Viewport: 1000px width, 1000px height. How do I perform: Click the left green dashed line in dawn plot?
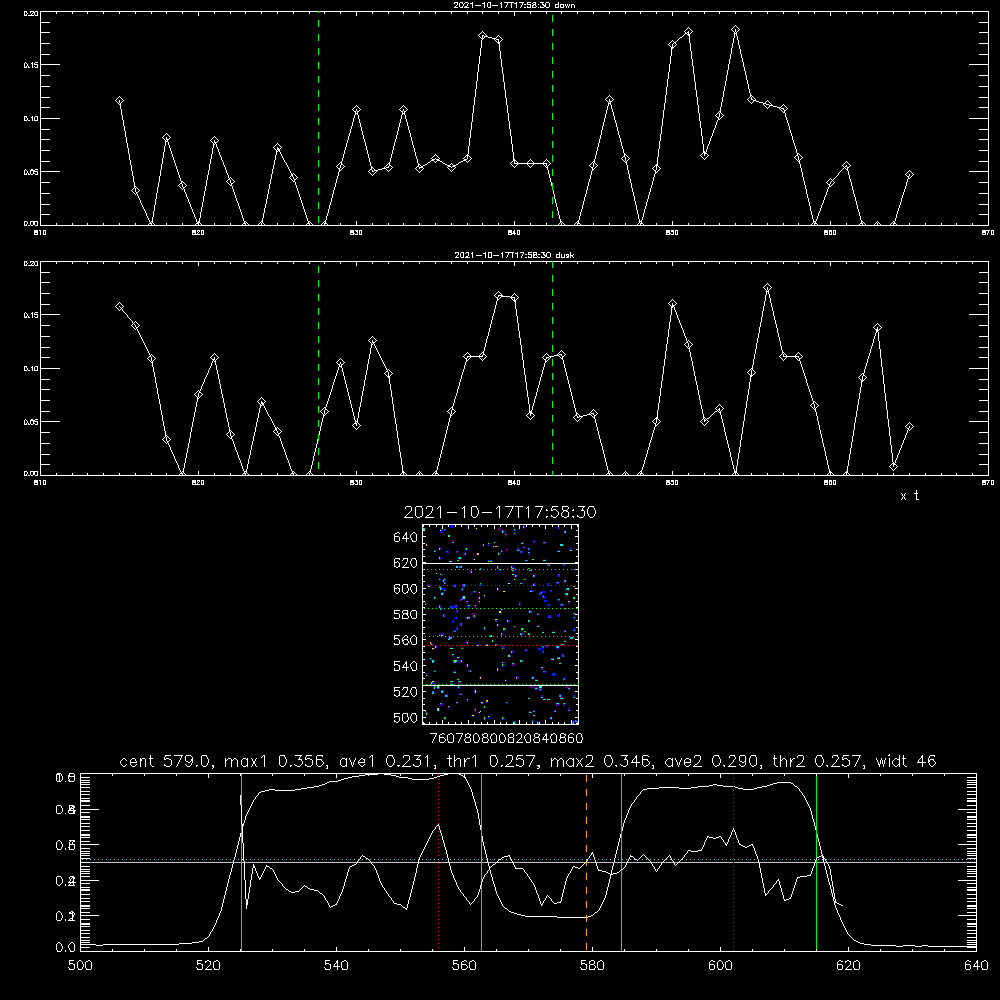318,118
